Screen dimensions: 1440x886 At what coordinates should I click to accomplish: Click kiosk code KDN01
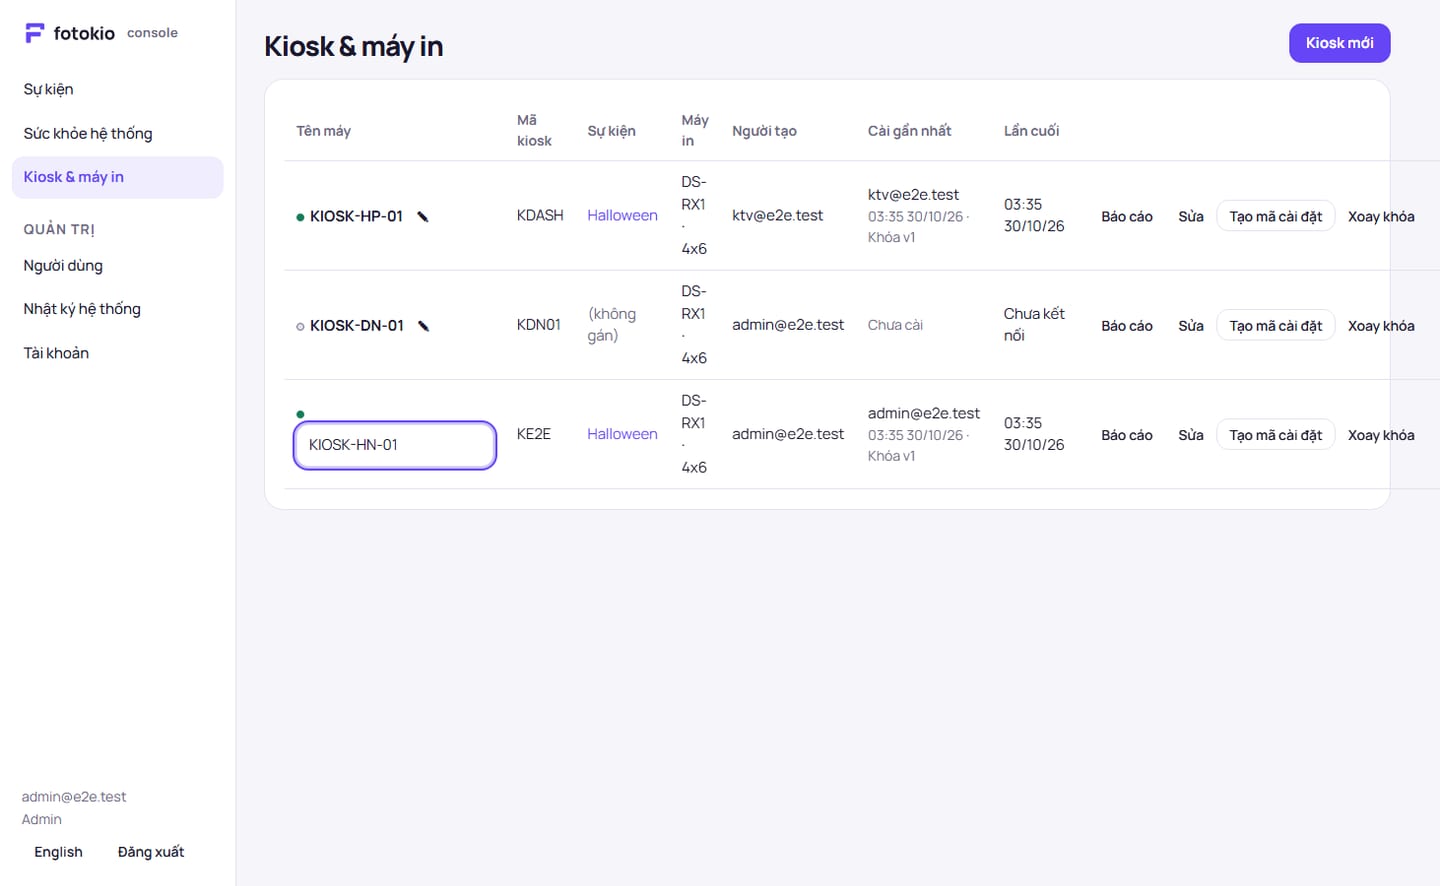coord(539,324)
